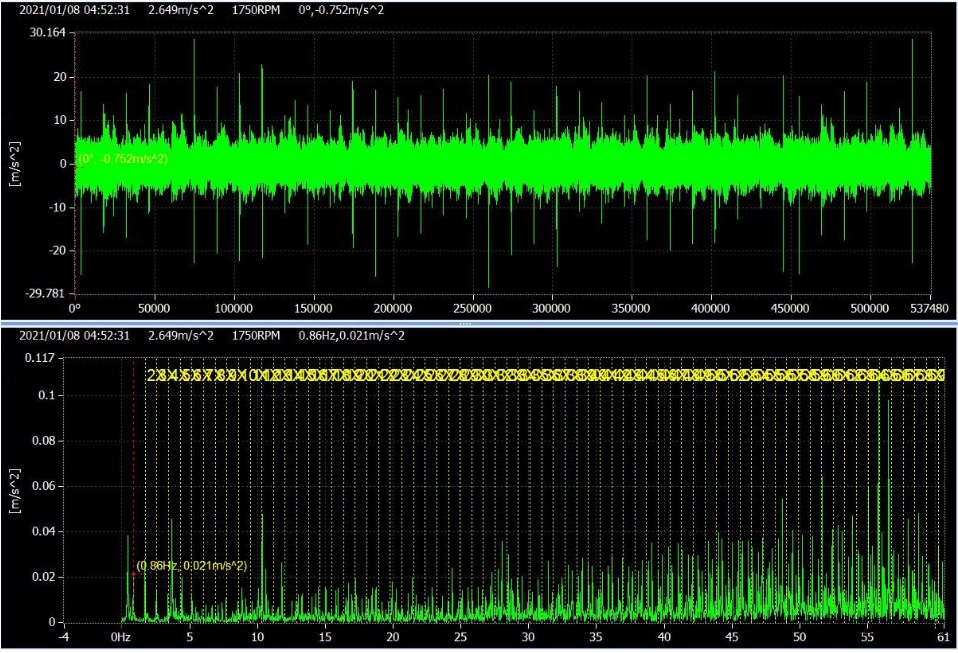Click the 0Hz tick on the spectrum x-axis
Screen dimensions: 958x653
[121, 636]
